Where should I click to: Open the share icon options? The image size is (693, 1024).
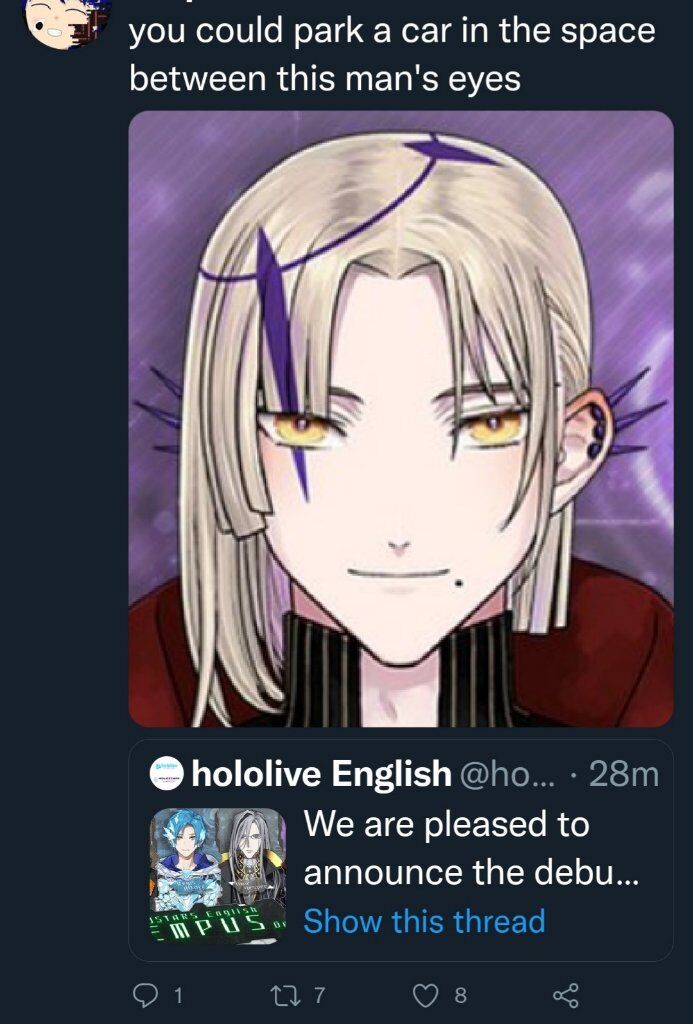point(566,995)
